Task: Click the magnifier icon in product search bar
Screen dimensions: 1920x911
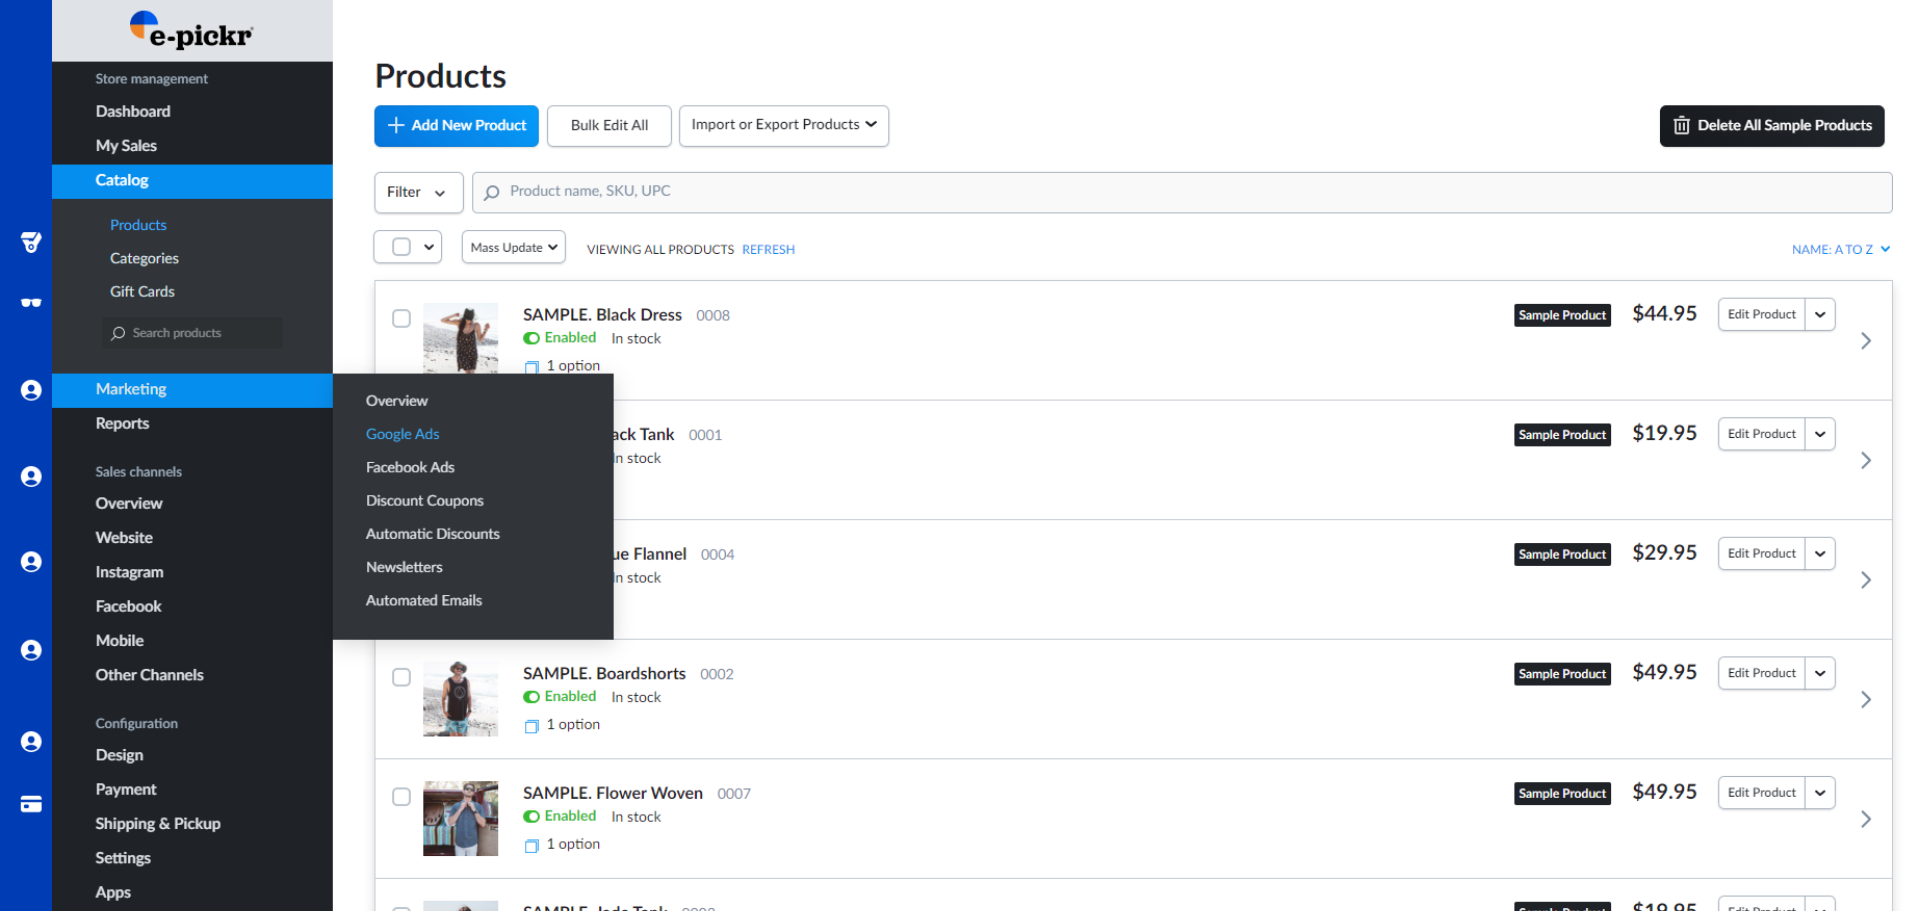Action: click(491, 192)
